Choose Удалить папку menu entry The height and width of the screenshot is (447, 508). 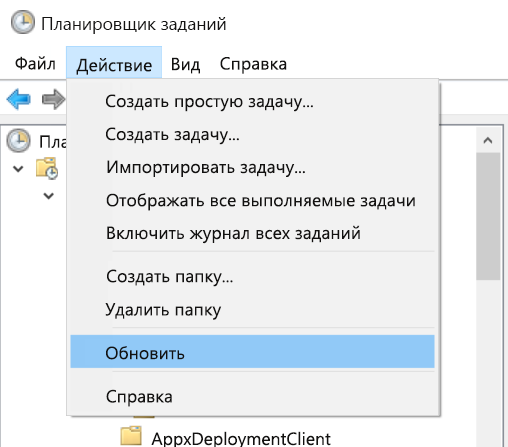point(252,309)
